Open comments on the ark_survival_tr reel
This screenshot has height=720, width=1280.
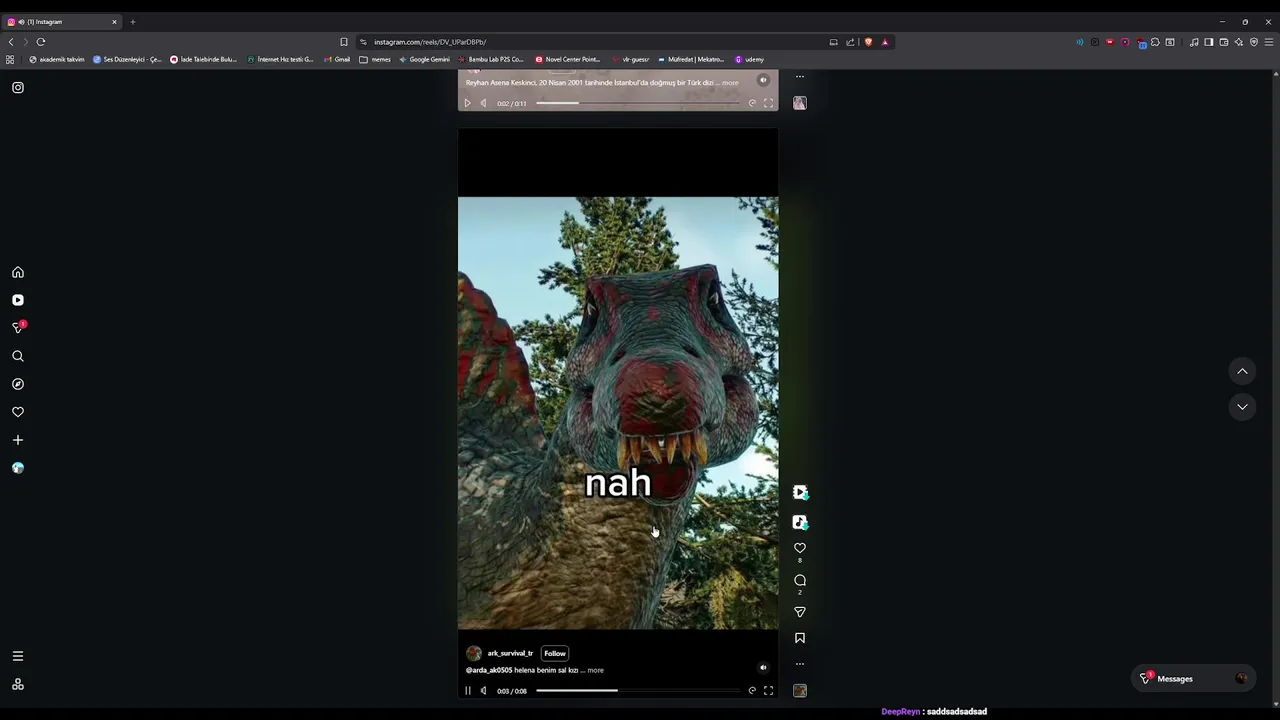click(800, 580)
